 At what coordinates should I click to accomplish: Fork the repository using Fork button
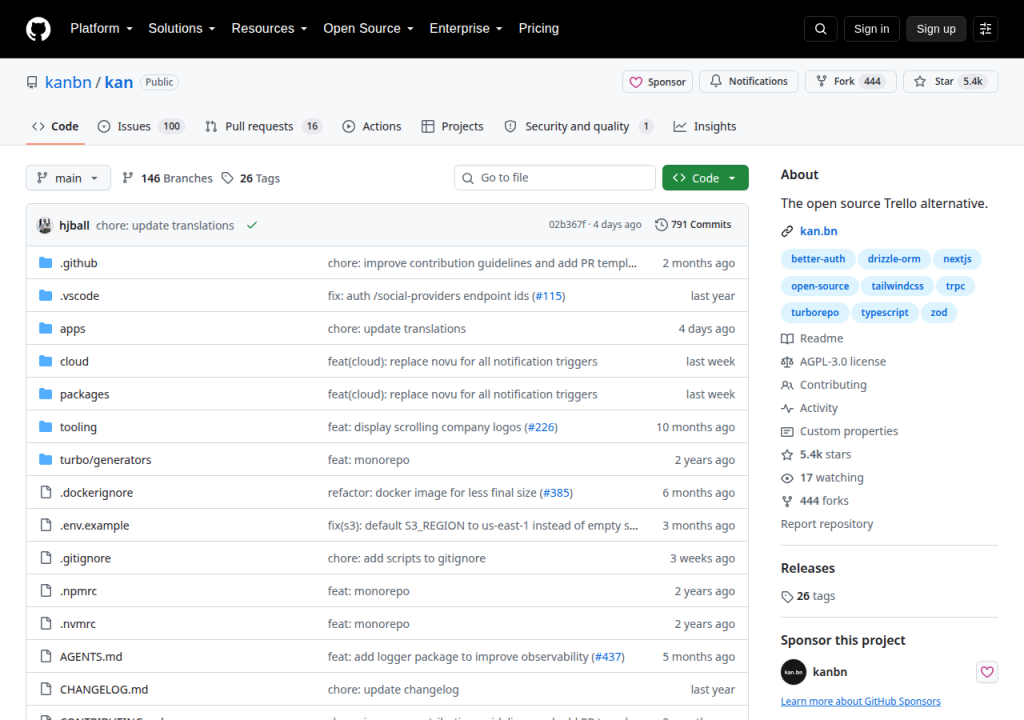pyautogui.click(x=850, y=81)
